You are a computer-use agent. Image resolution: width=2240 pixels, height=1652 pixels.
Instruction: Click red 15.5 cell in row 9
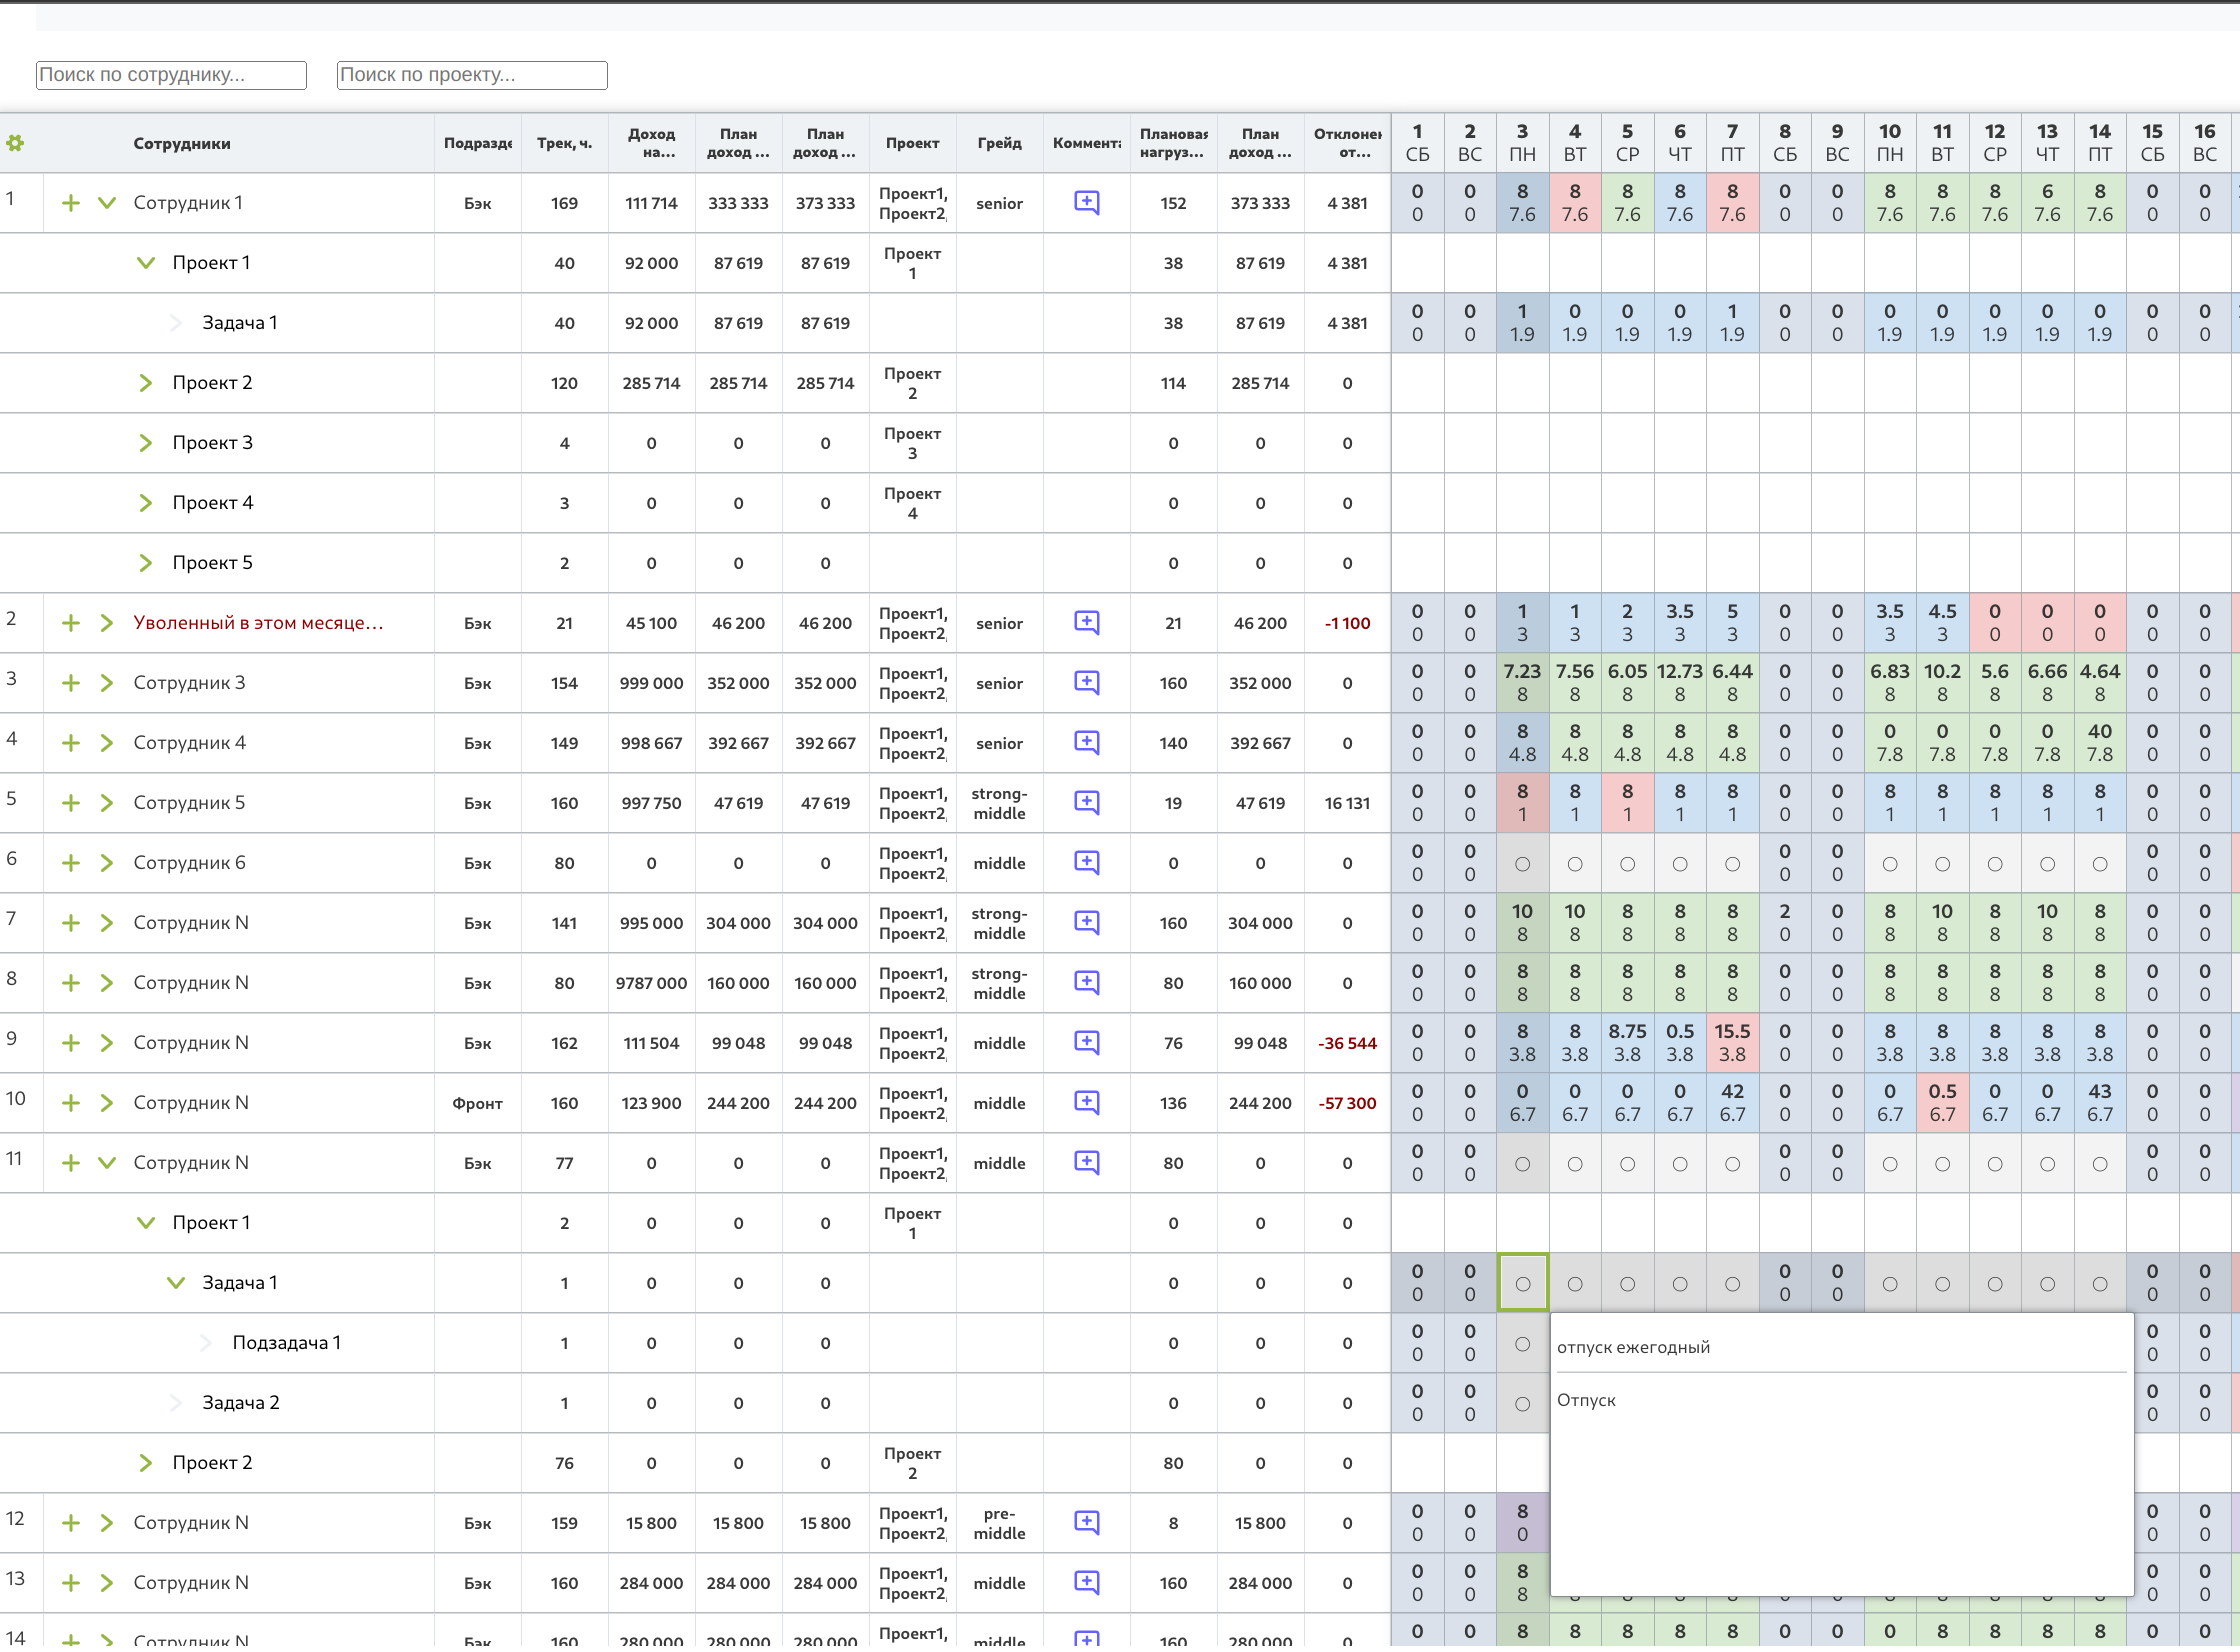pos(1732,1043)
